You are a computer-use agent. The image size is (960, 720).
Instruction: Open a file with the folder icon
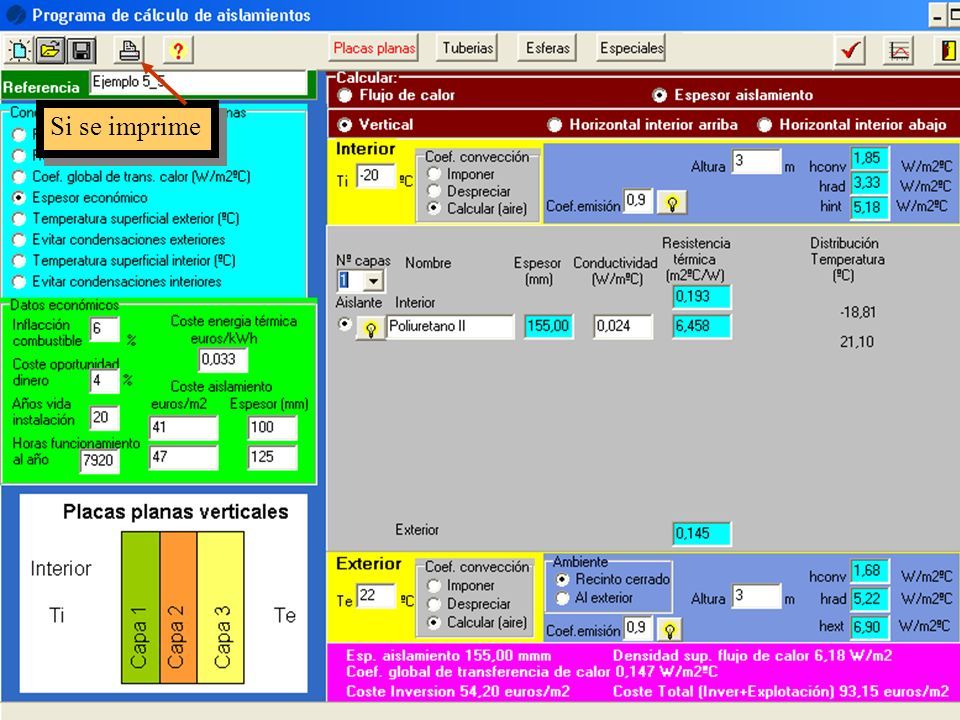(x=50, y=50)
